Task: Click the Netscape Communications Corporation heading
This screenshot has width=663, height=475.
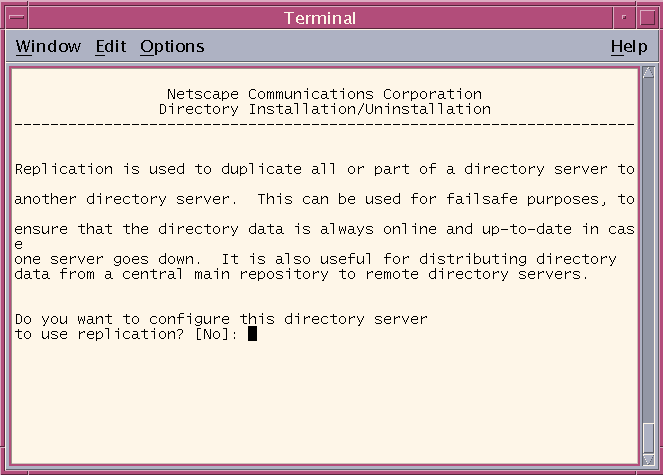Action: (x=324, y=94)
